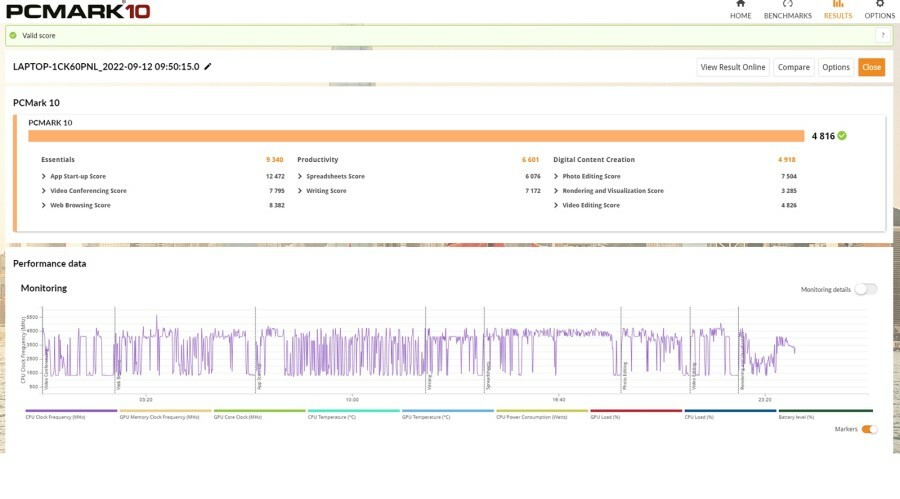The image size is (900, 499).
Task: Expand App Start-up Score row
Action: tap(44, 176)
